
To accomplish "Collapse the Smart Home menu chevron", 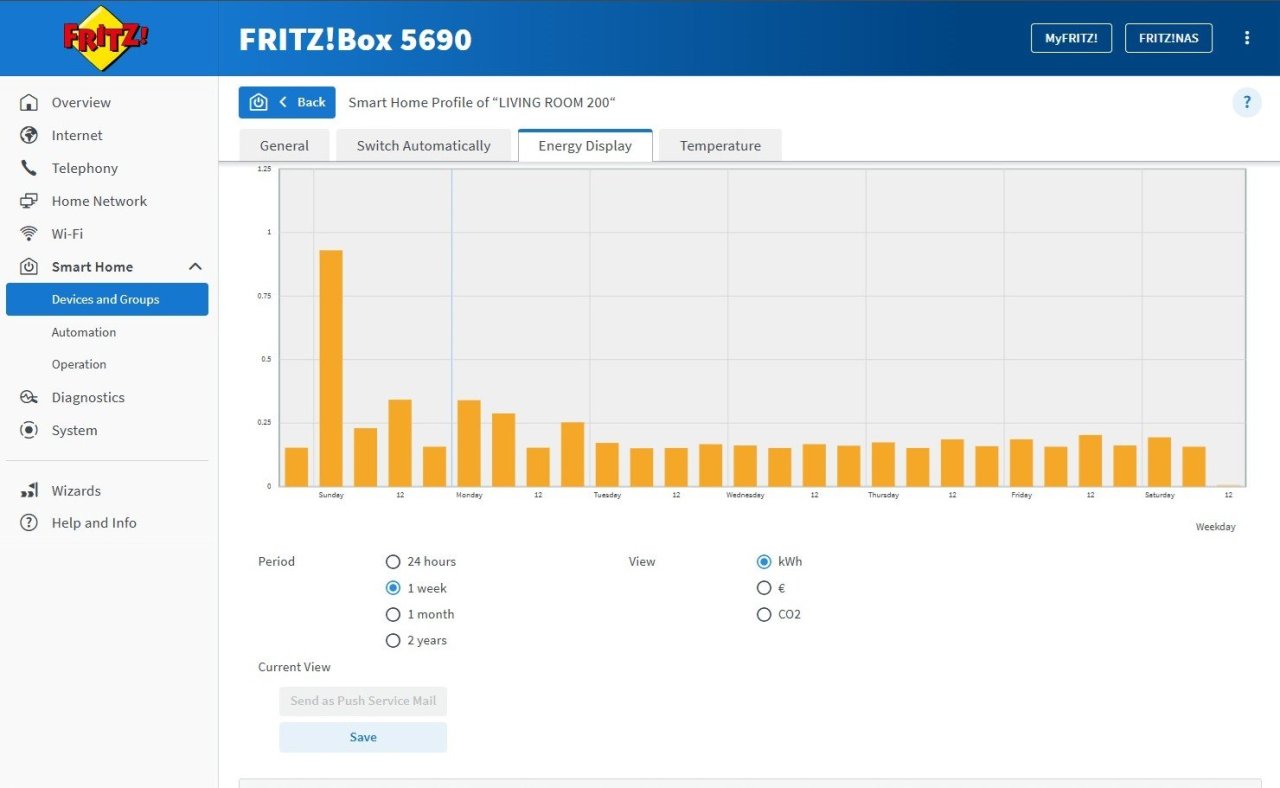I will pos(195,267).
